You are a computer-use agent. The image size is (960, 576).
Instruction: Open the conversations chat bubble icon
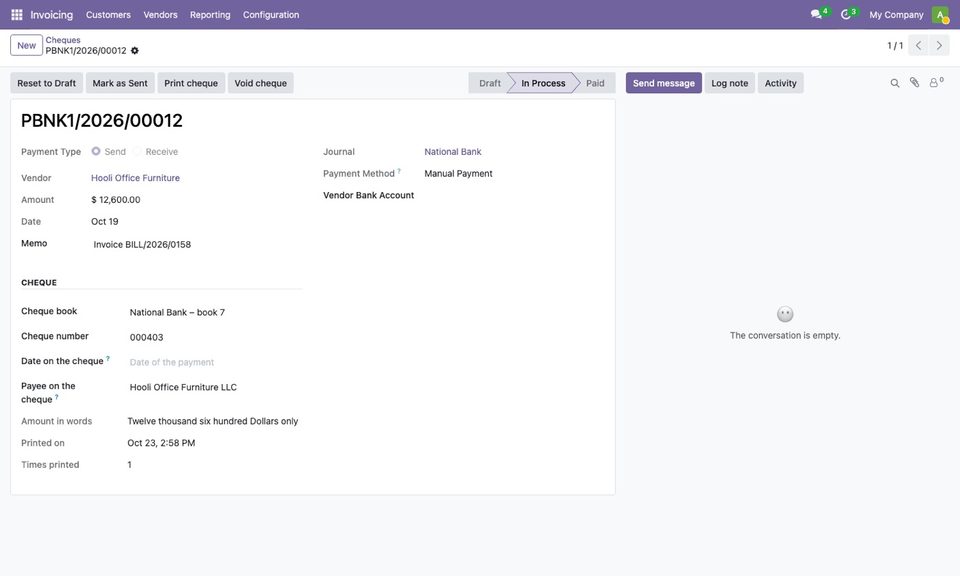pos(816,14)
